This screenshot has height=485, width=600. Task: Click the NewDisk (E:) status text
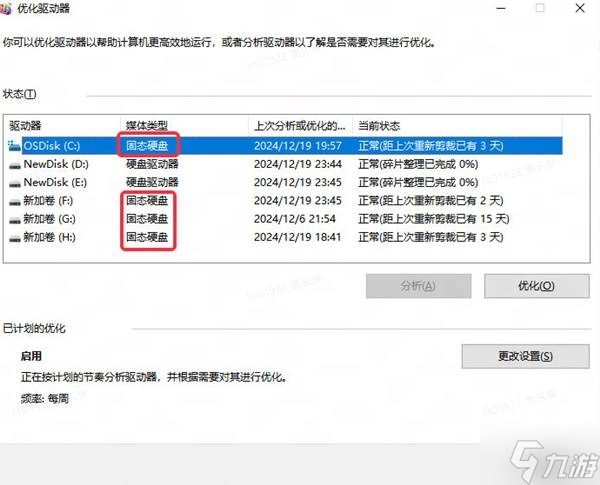(x=418, y=182)
